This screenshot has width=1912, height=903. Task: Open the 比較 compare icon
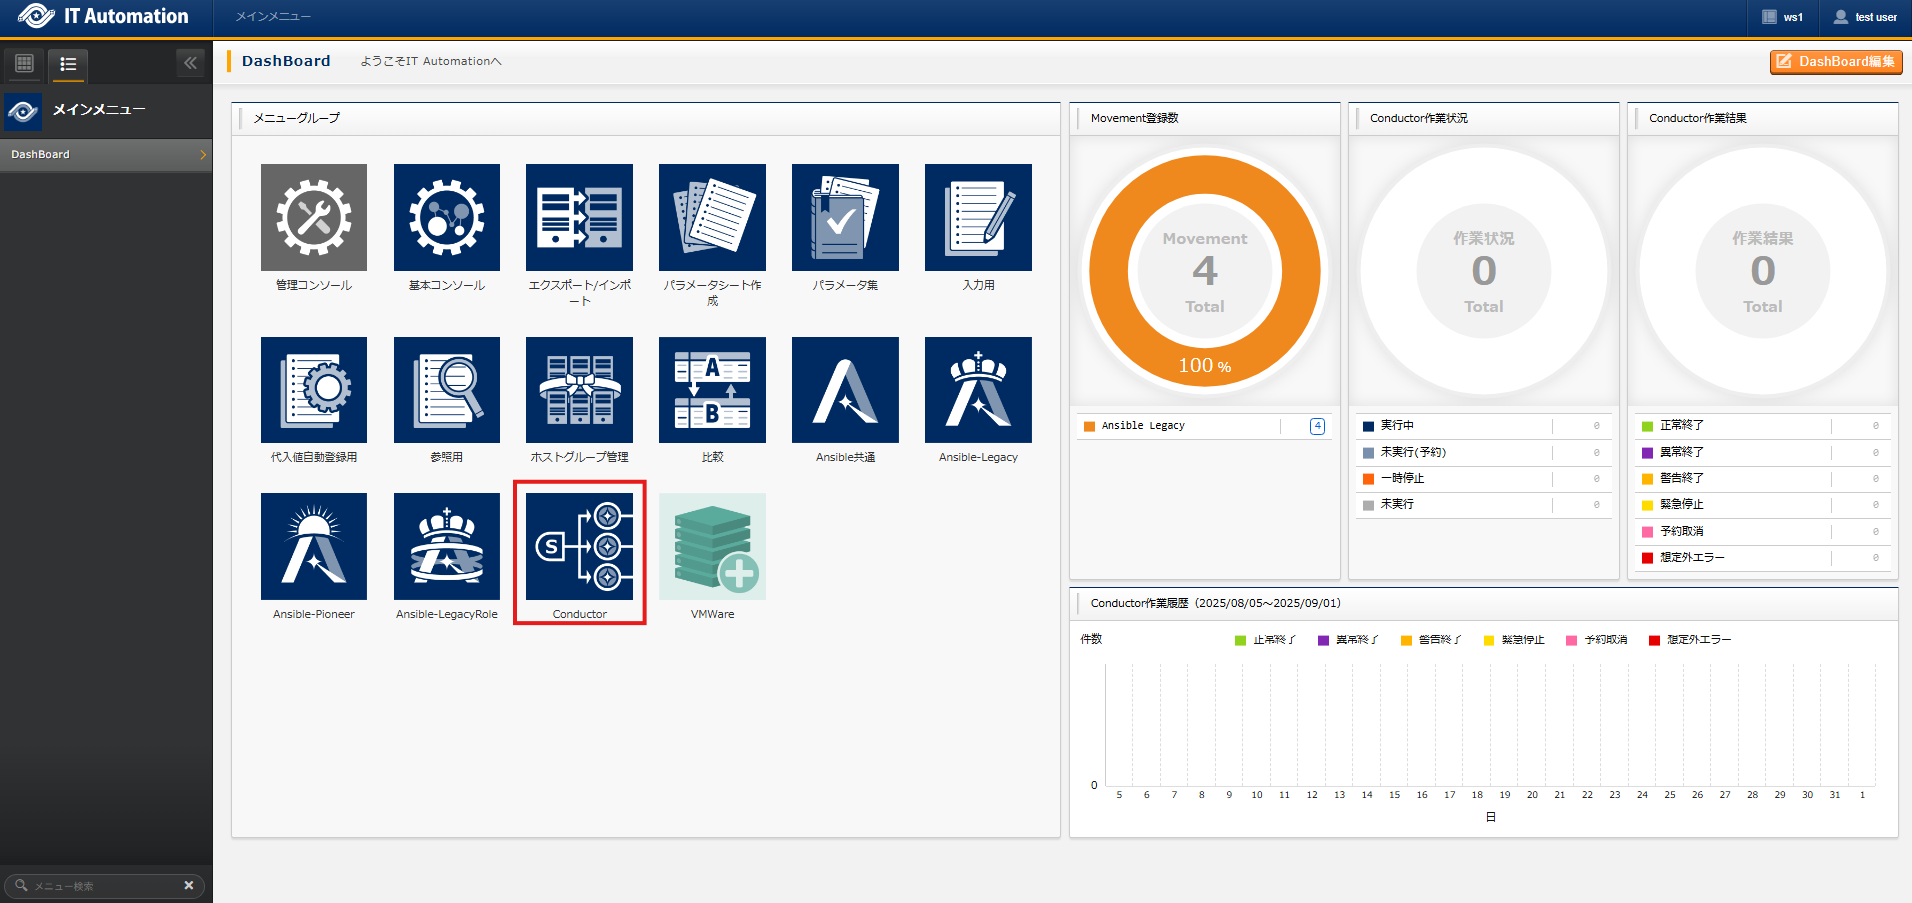(x=712, y=390)
